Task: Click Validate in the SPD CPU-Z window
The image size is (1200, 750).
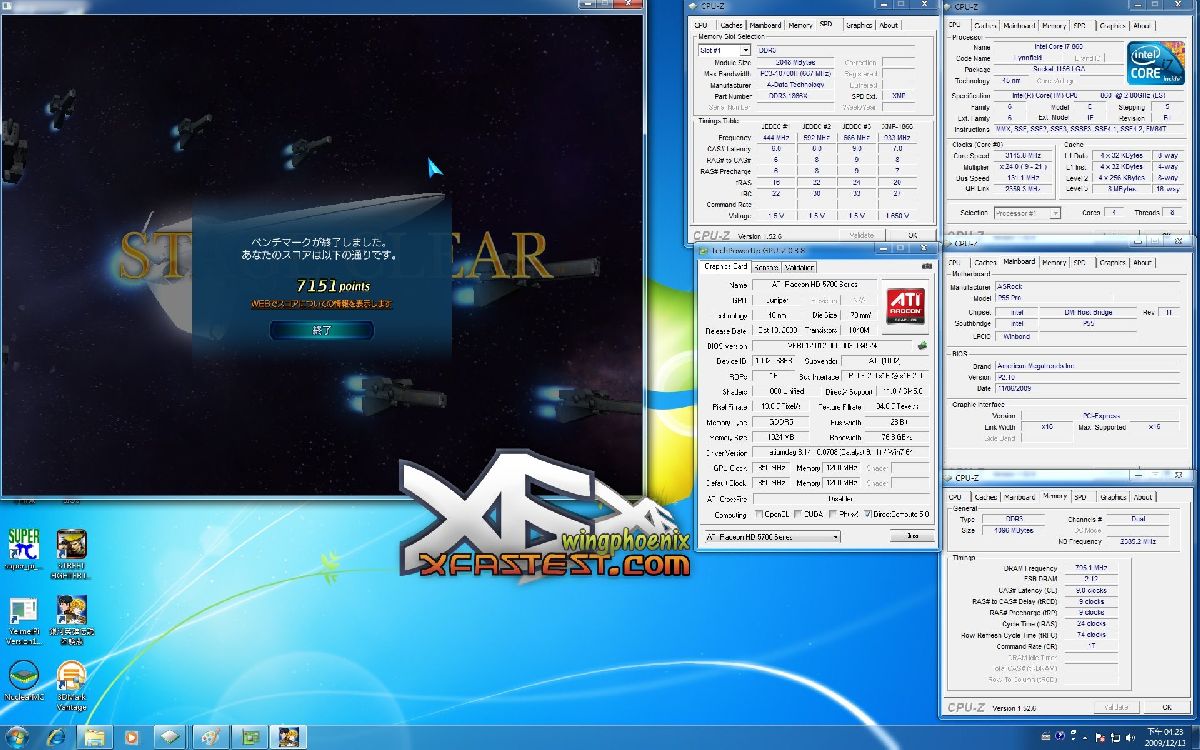Action: tap(861, 236)
